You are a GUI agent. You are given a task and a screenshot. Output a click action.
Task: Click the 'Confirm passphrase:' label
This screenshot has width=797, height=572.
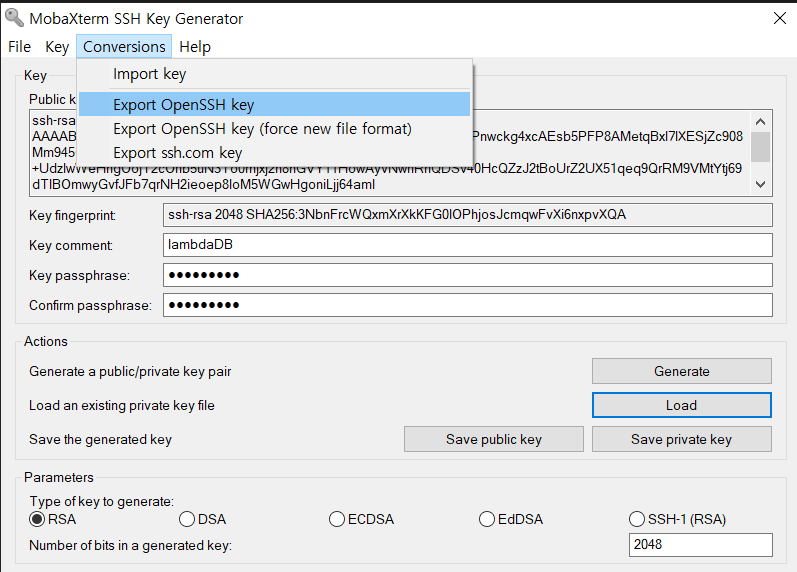pos(90,306)
